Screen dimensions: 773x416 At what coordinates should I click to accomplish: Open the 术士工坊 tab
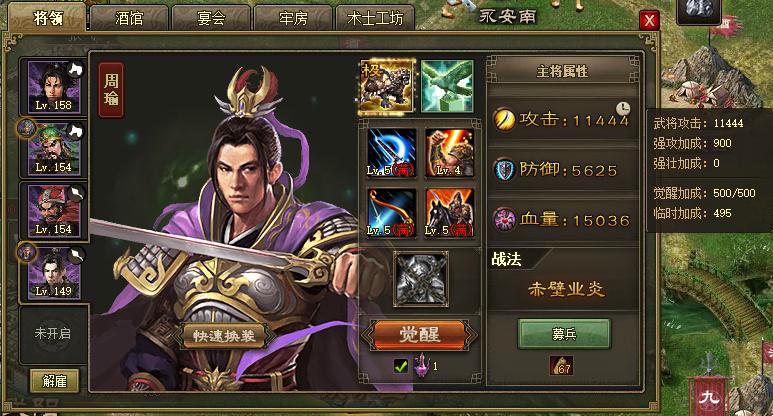coord(375,19)
